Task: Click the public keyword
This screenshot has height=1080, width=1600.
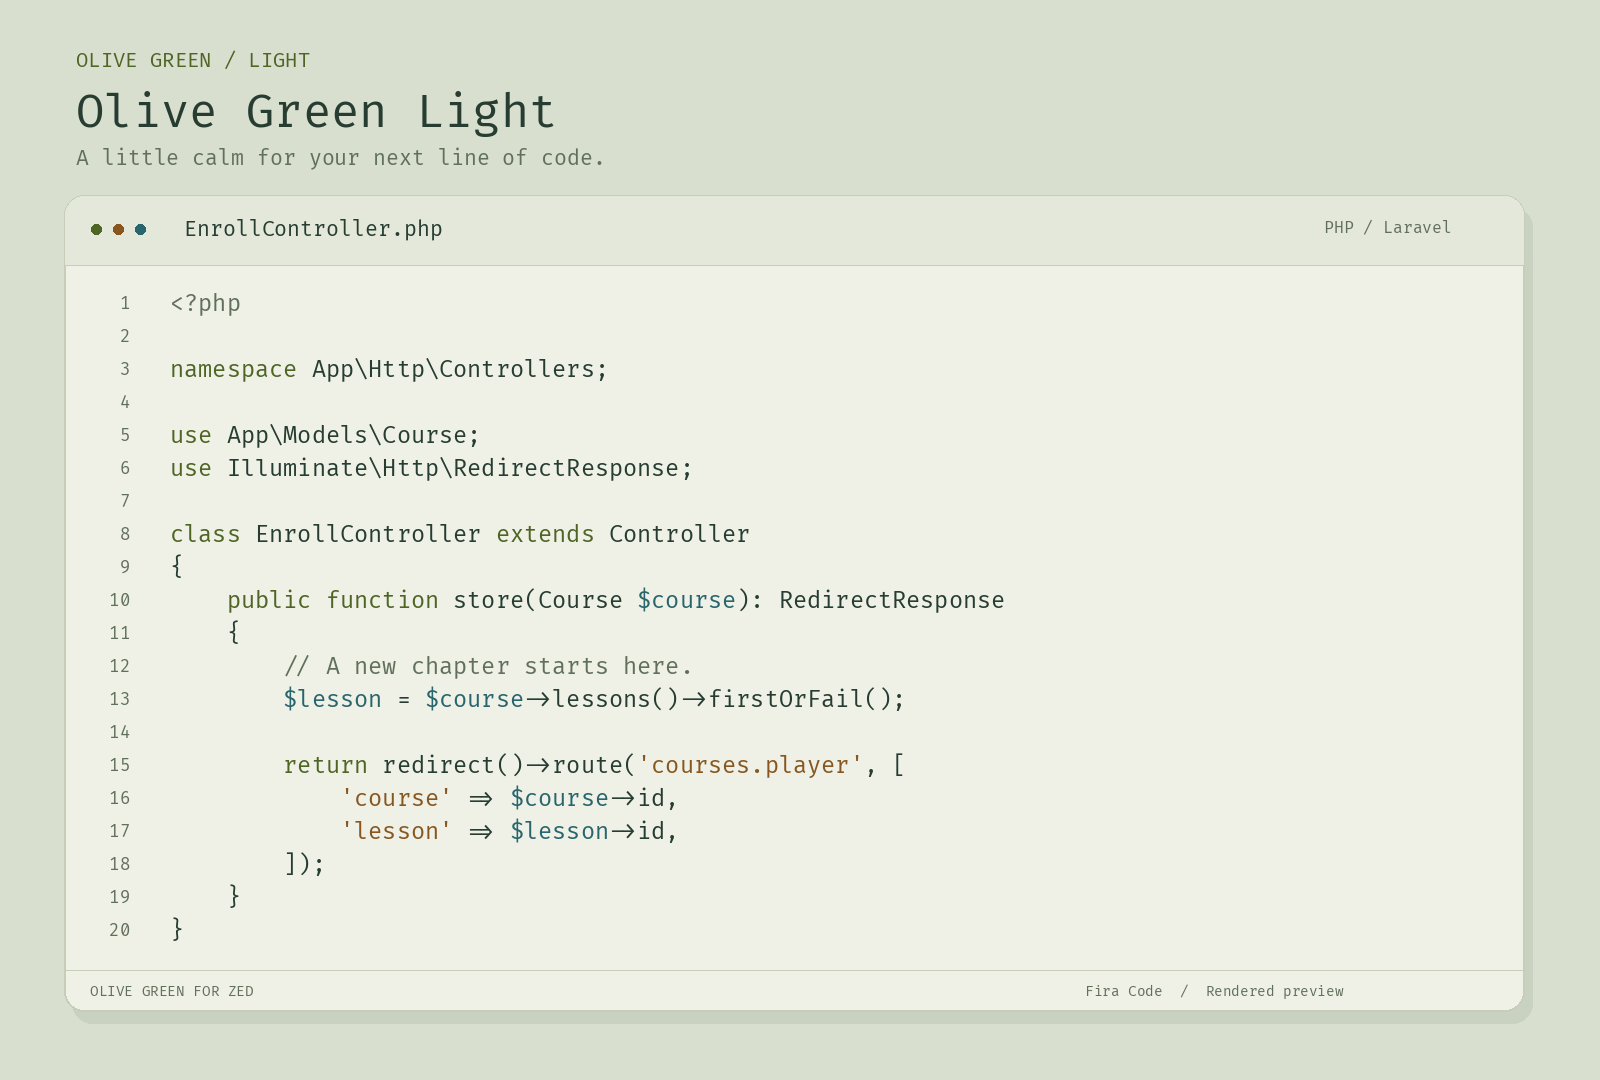Action: pyautogui.click(x=269, y=600)
